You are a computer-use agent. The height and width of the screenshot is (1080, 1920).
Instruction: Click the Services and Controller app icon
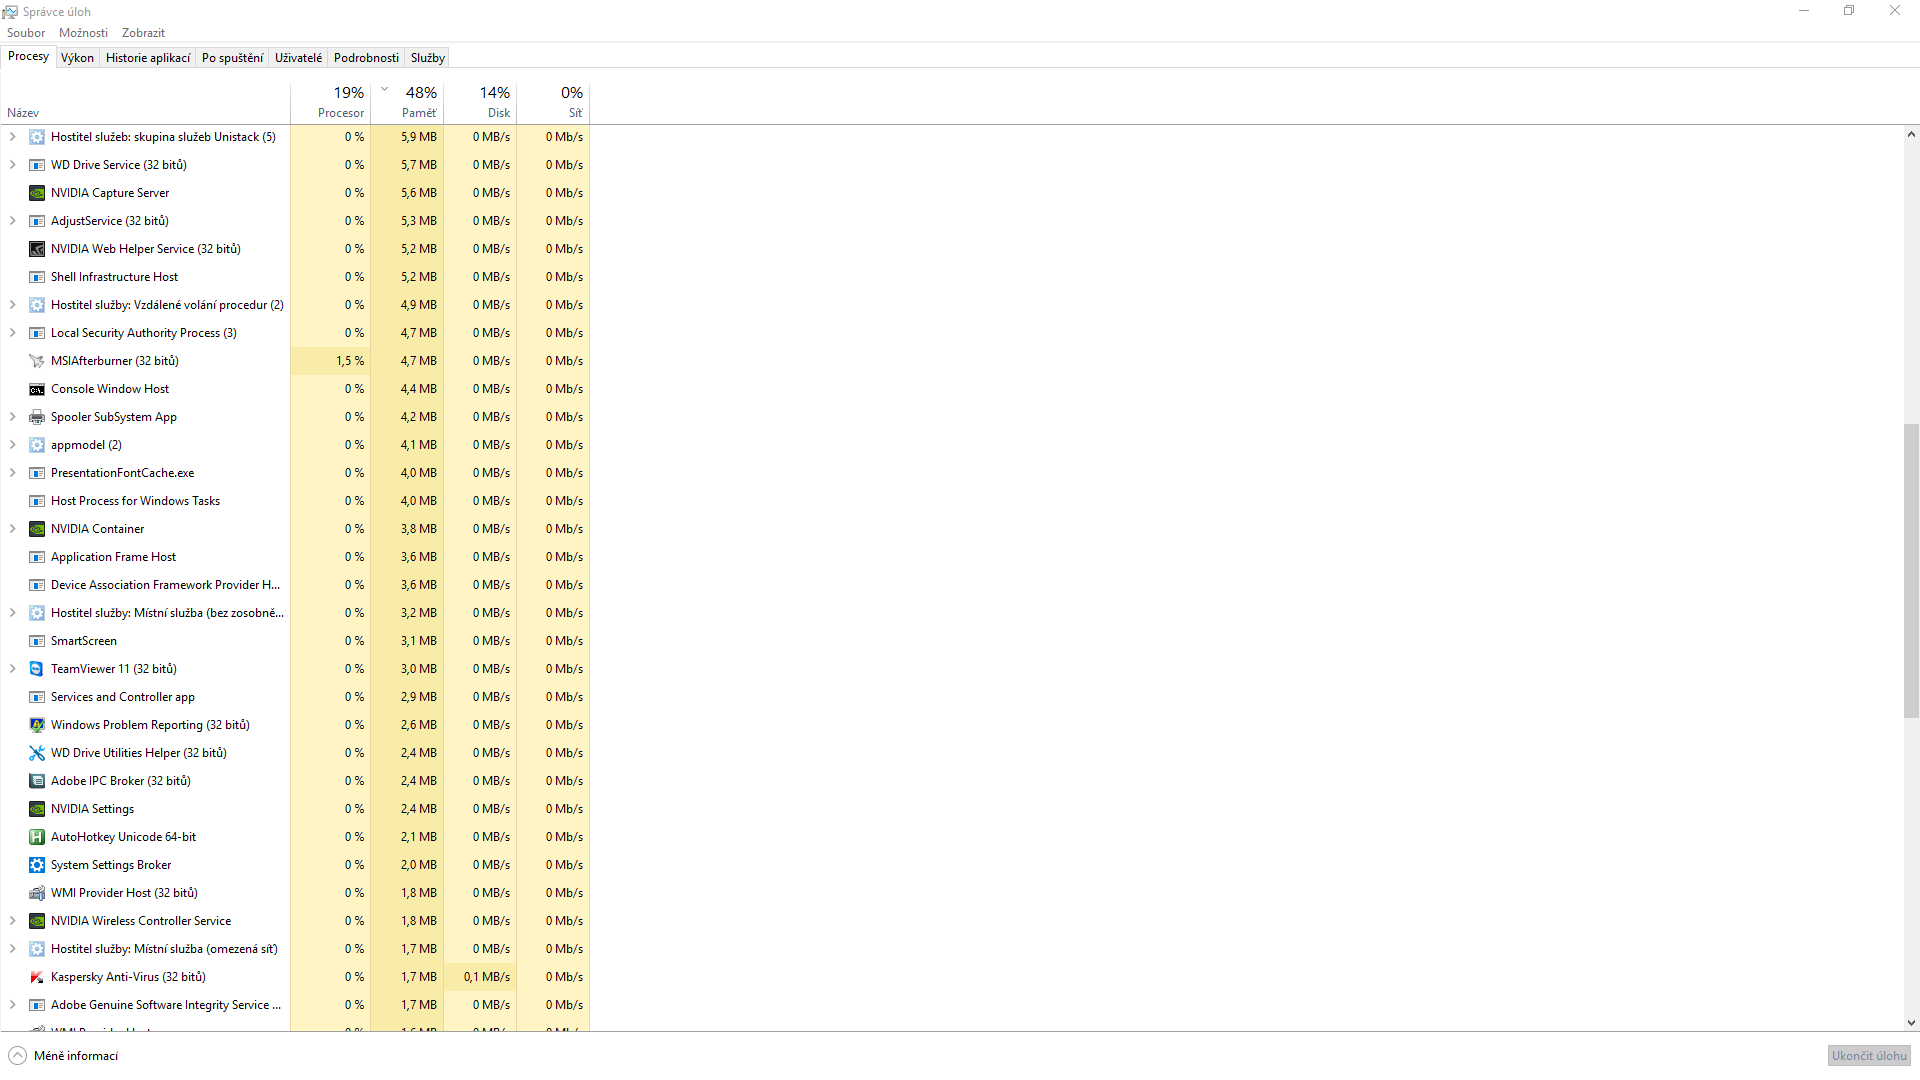(x=37, y=697)
